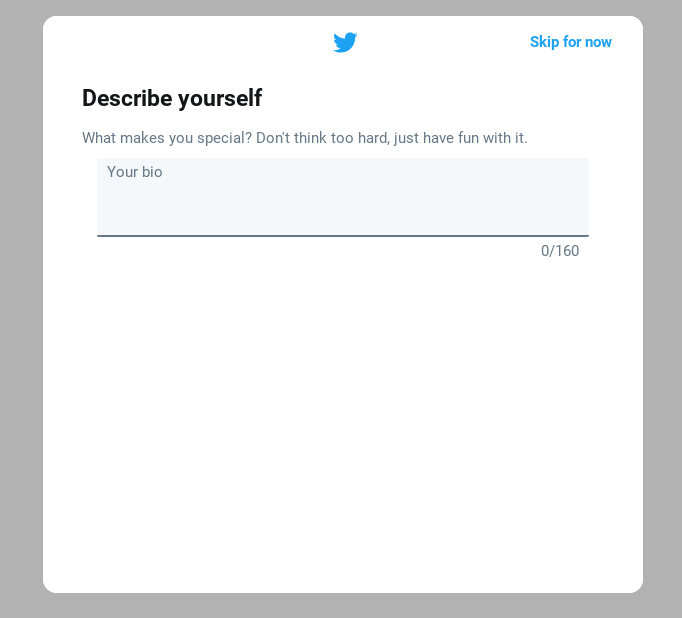This screenshot has height=618, width=682.
Task: Click the 'What makes you special?' prompt text
Action: pos(167,138)
